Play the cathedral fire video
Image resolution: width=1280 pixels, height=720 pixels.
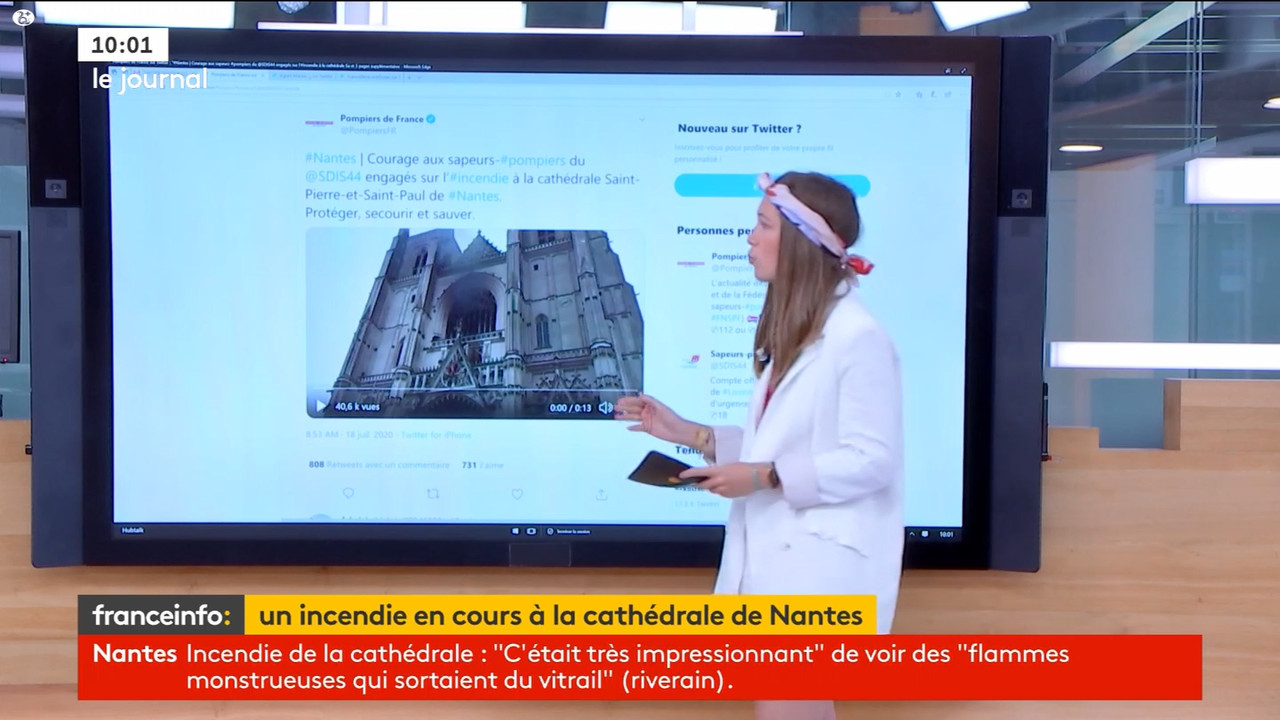321,406
